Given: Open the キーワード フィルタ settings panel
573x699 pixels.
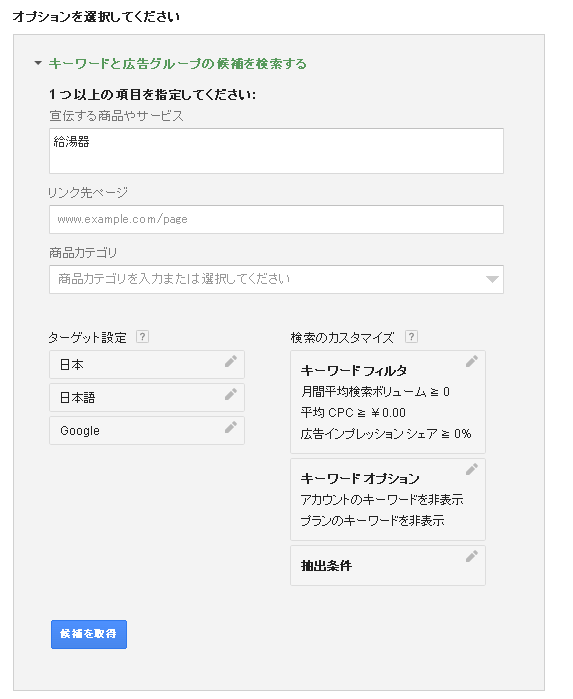Looking at the screenshot, I should (x=388, y=402).
